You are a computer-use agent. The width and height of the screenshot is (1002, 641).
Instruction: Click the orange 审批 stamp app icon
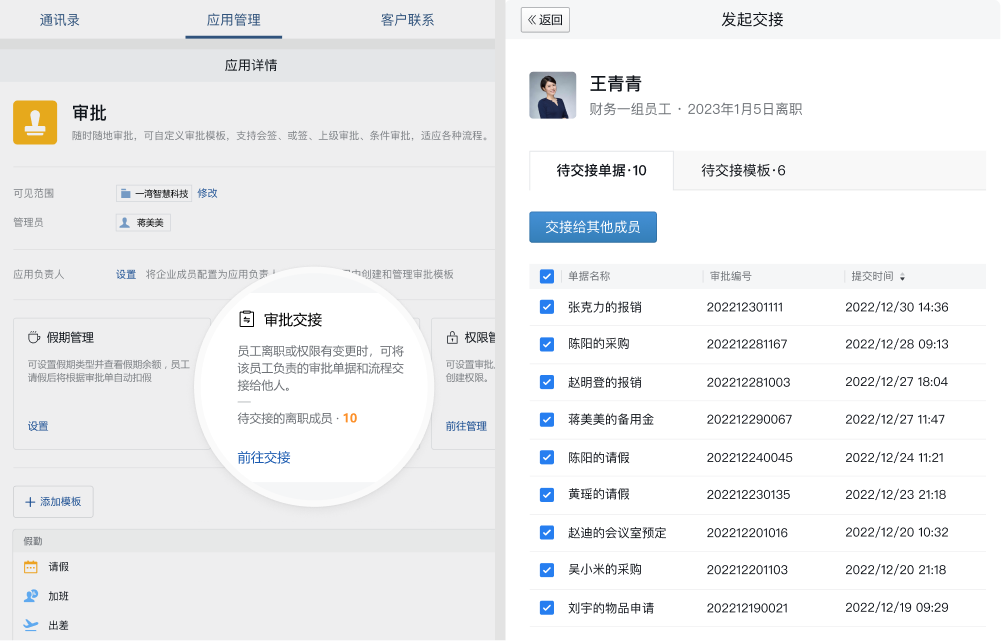click(35, 122)
